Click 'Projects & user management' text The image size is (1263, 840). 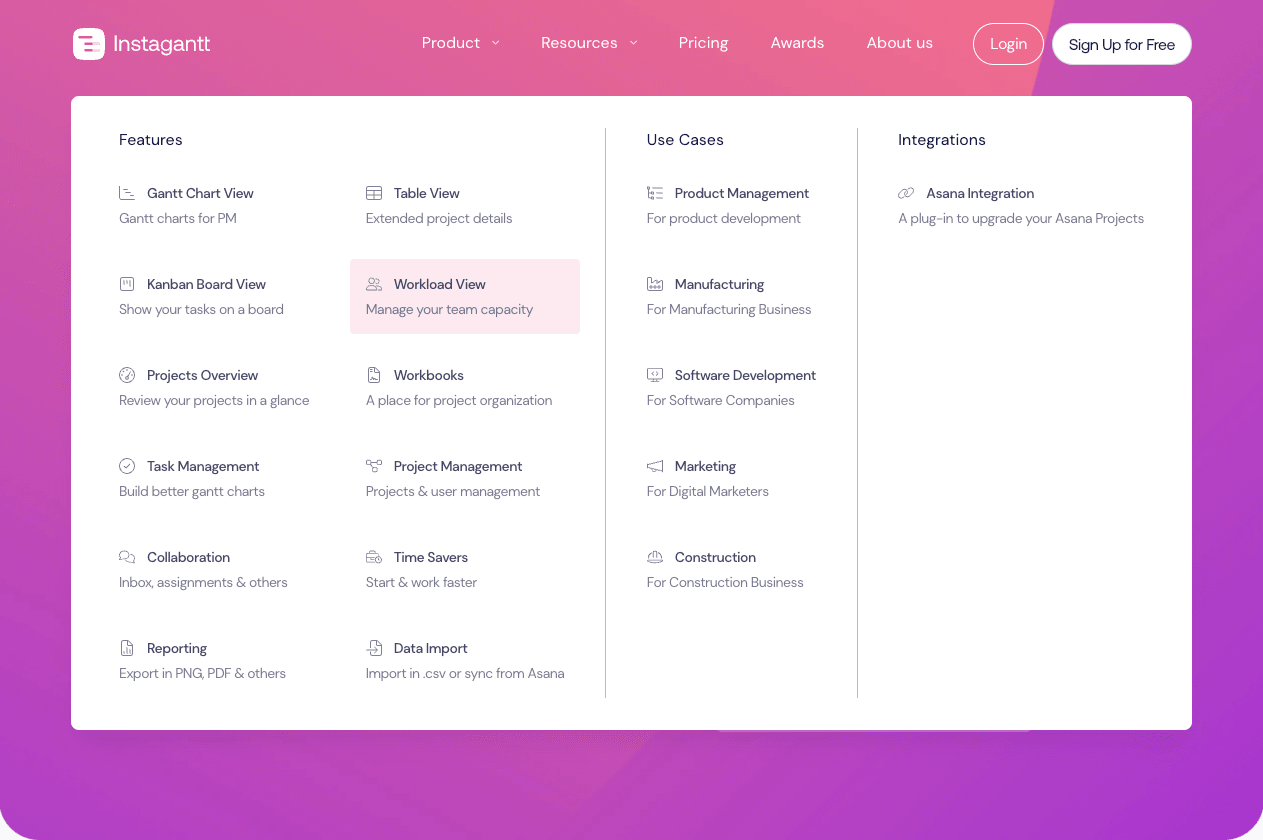coord(453,491)
